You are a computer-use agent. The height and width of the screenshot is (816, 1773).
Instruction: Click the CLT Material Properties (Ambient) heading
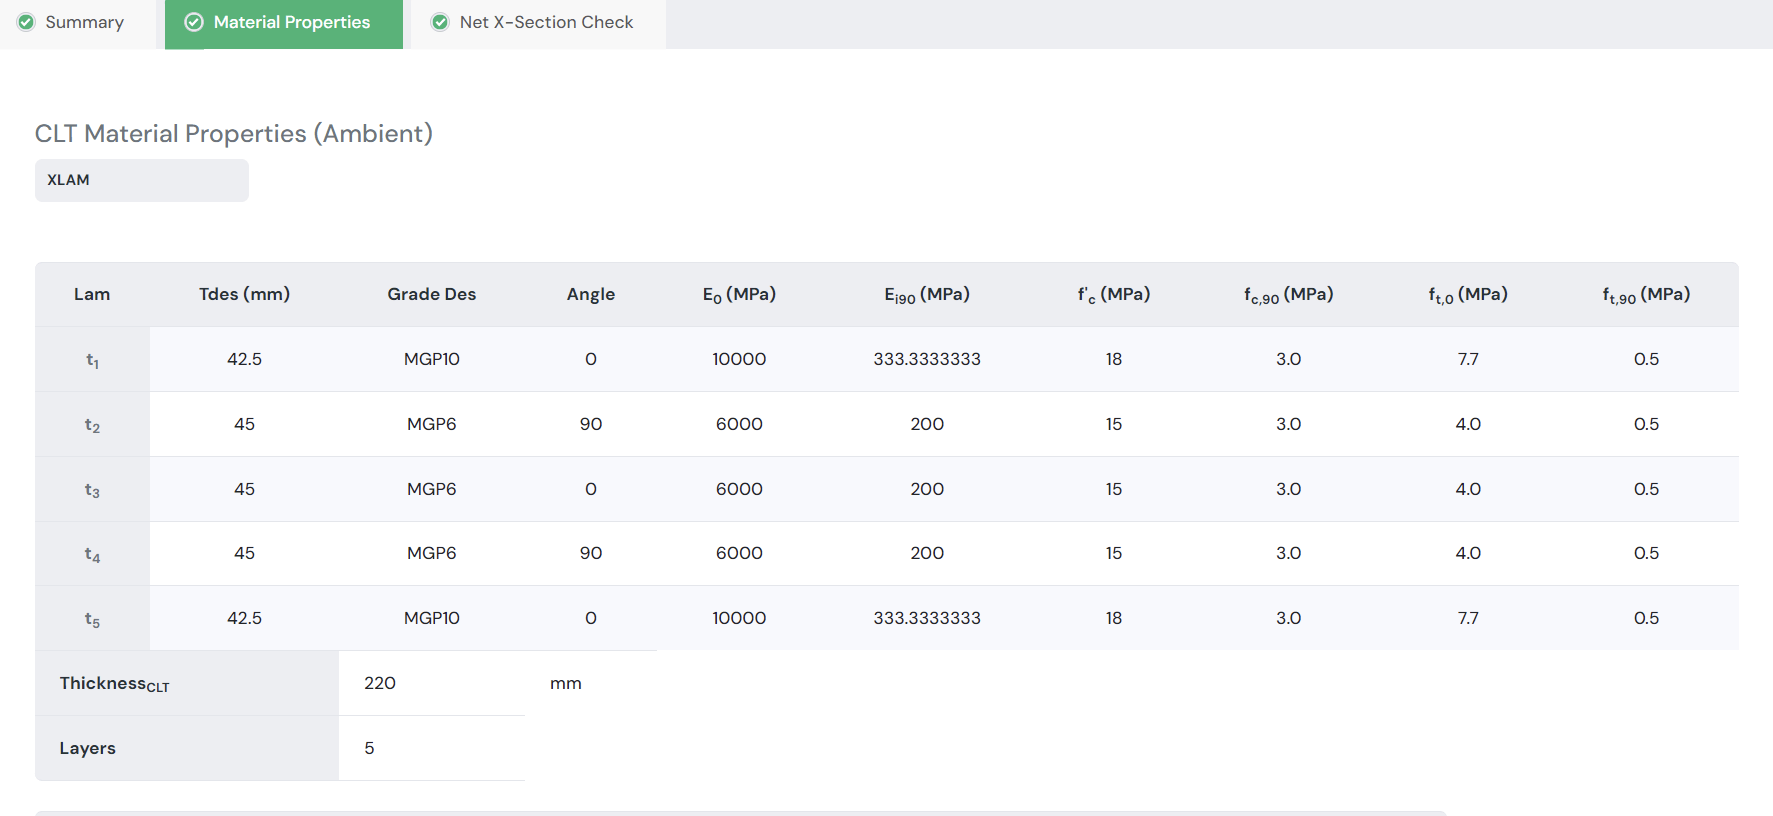point(234,133)
